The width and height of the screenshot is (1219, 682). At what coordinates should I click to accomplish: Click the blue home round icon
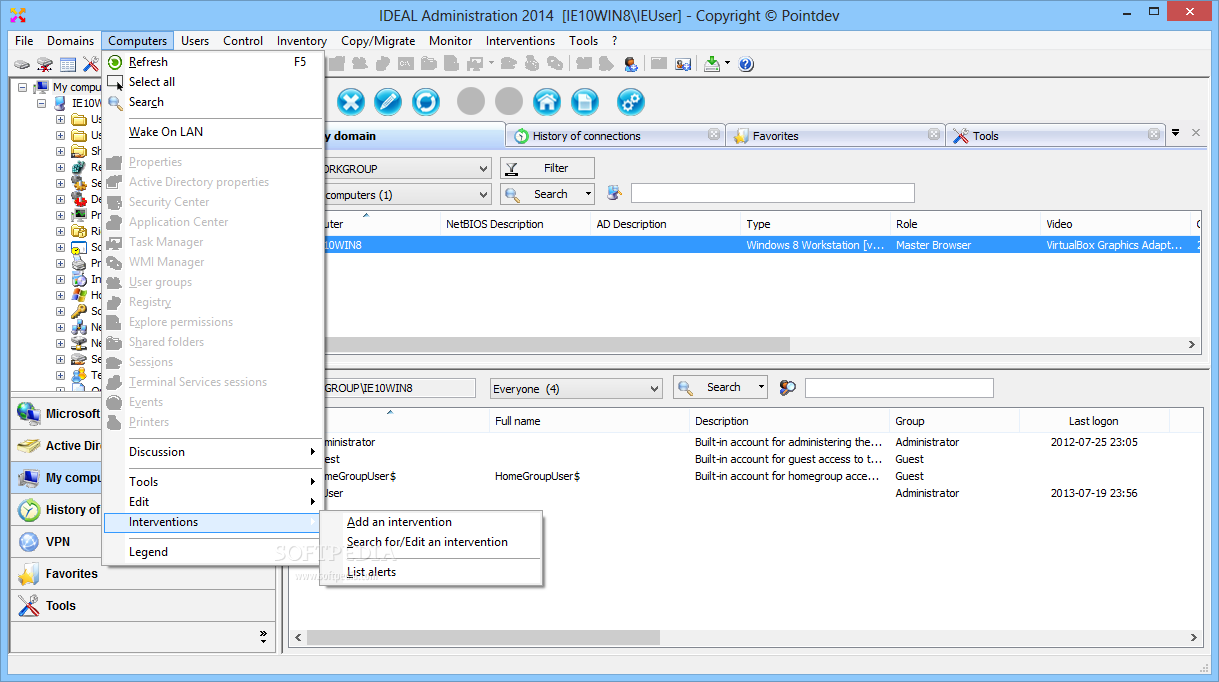point(546,101)
